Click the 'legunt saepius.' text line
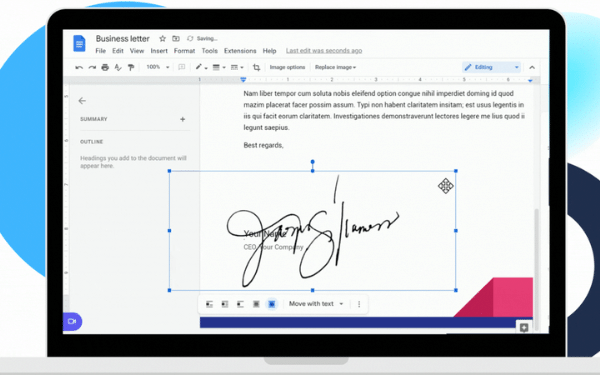 pos(266,128)
